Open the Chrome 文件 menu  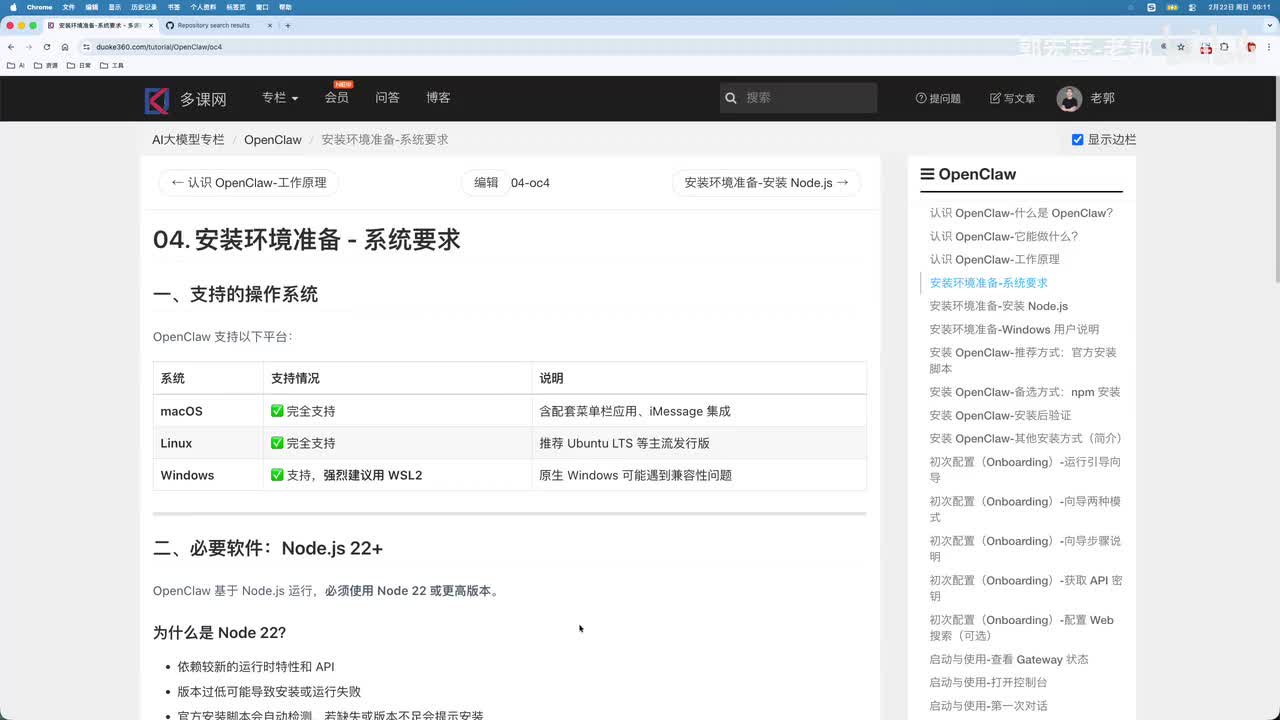click(x=68, y=7)
